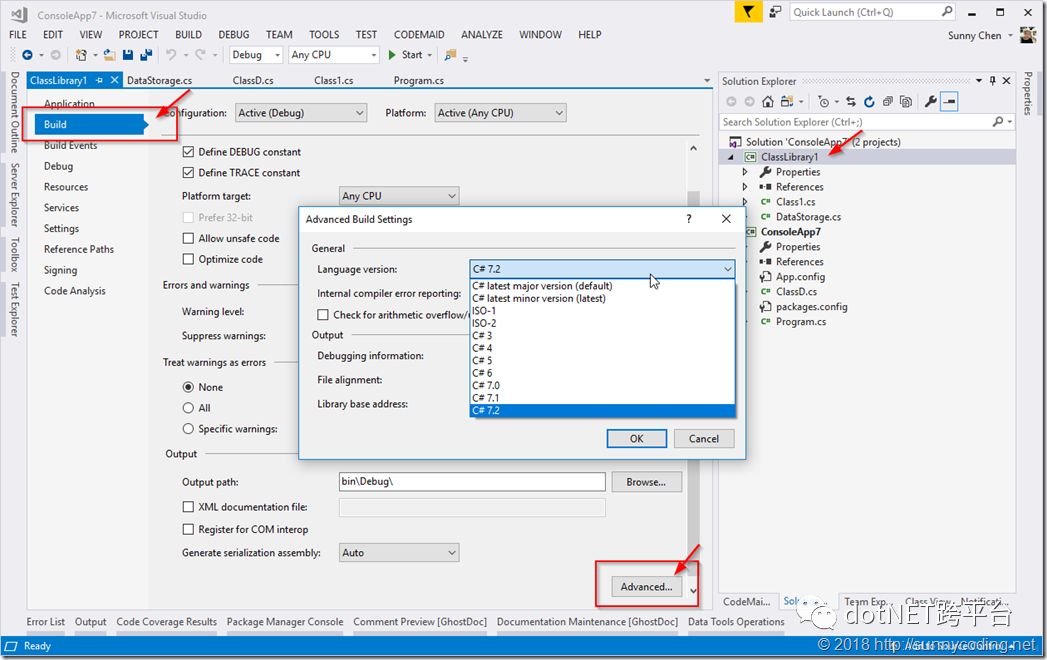Image resolution: width=1047 pixels, height=660 pixels.
Task: Open the CODEMAID menu
Action: (x=419, y=35)
